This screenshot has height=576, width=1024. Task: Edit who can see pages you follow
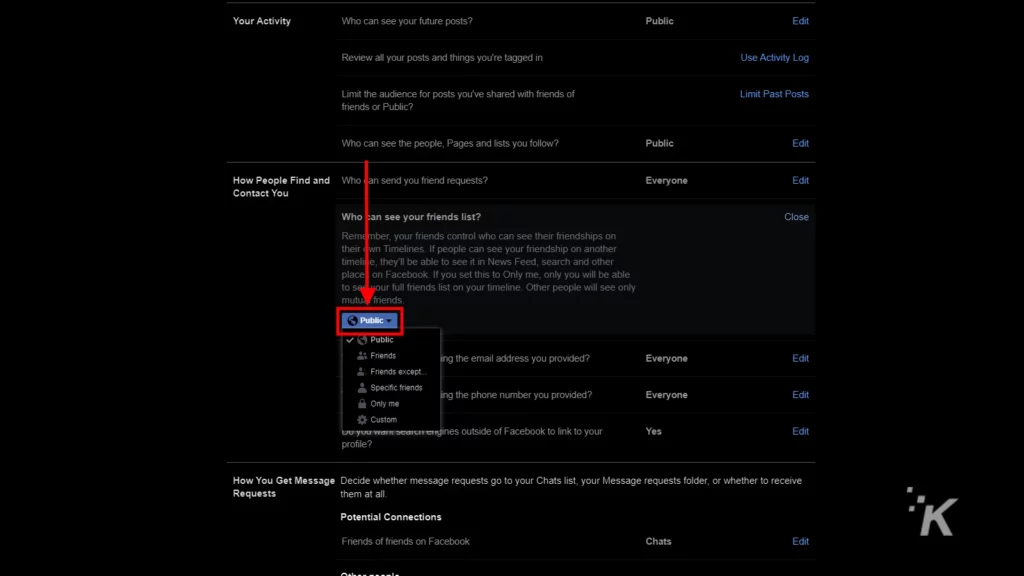[800, 143]
